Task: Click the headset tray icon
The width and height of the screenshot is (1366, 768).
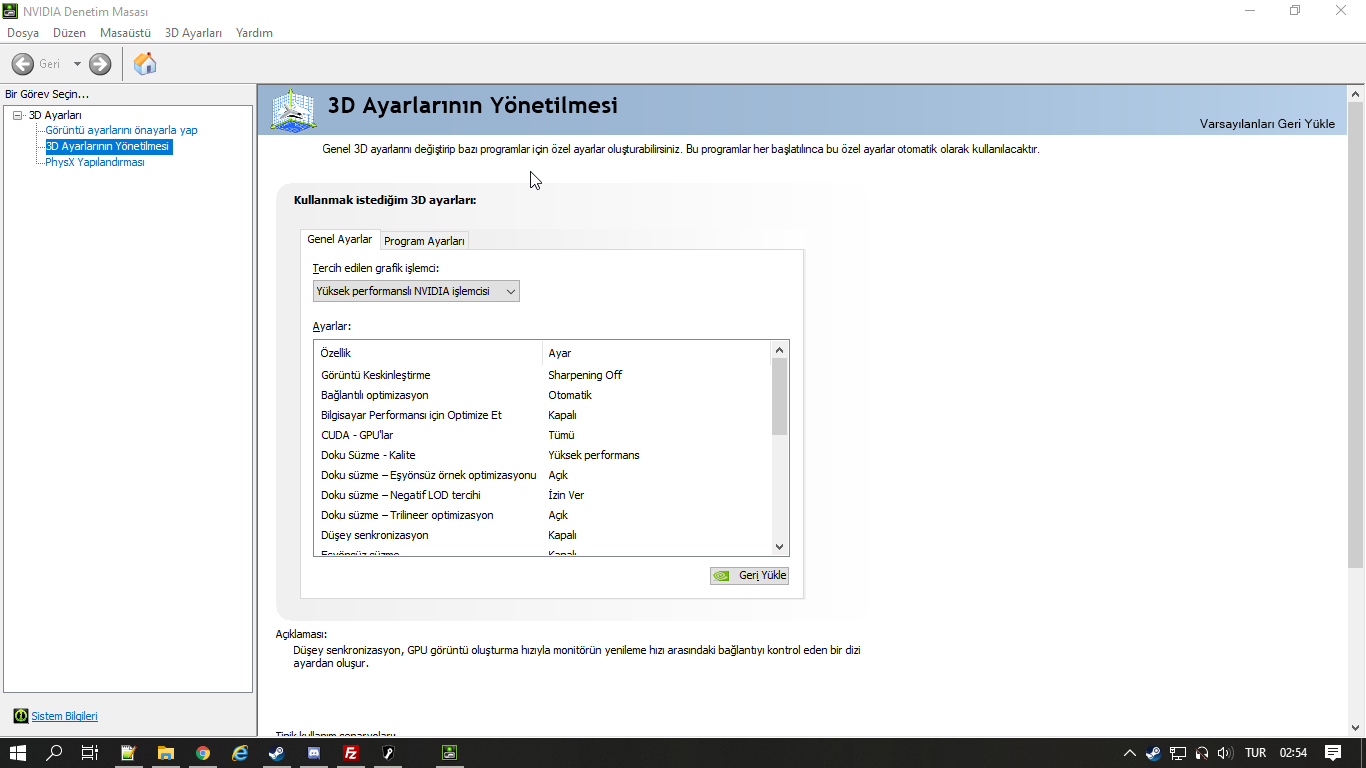Action: (x=1202, y=753)
